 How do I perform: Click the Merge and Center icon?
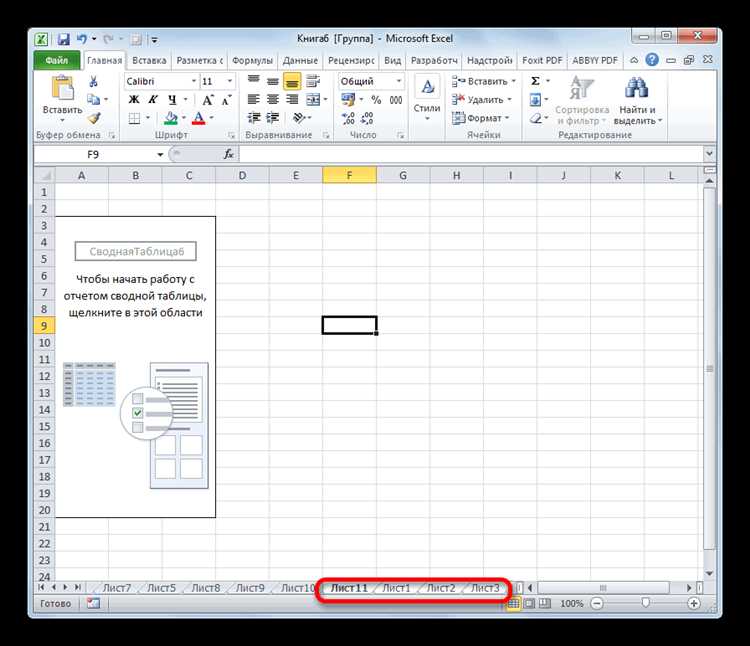(313, 100)
